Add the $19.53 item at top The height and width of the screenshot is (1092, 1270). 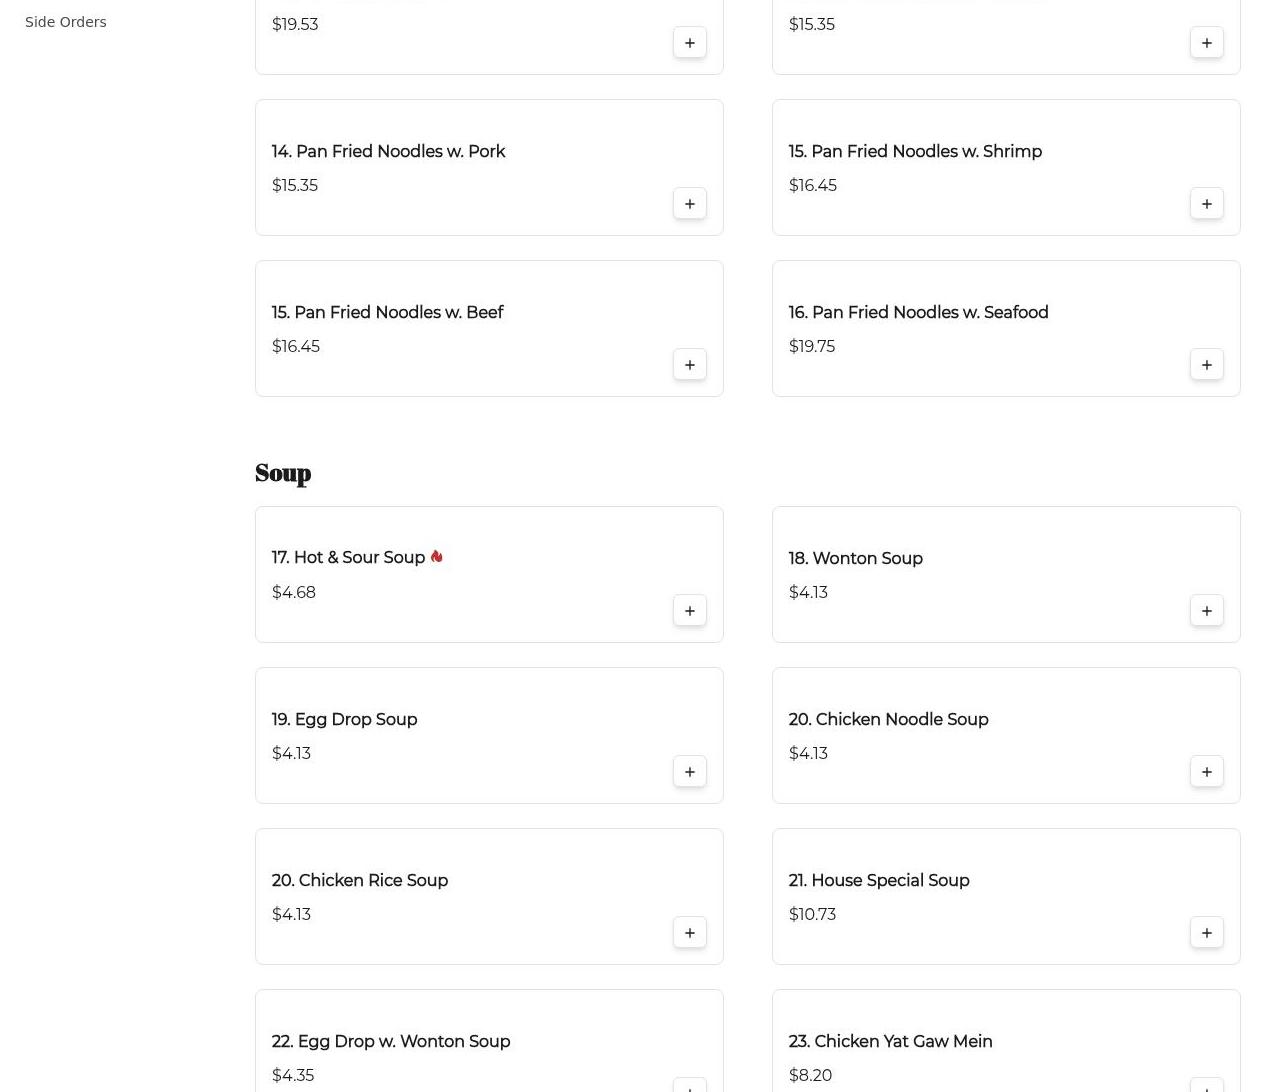[x=689, y=42]
